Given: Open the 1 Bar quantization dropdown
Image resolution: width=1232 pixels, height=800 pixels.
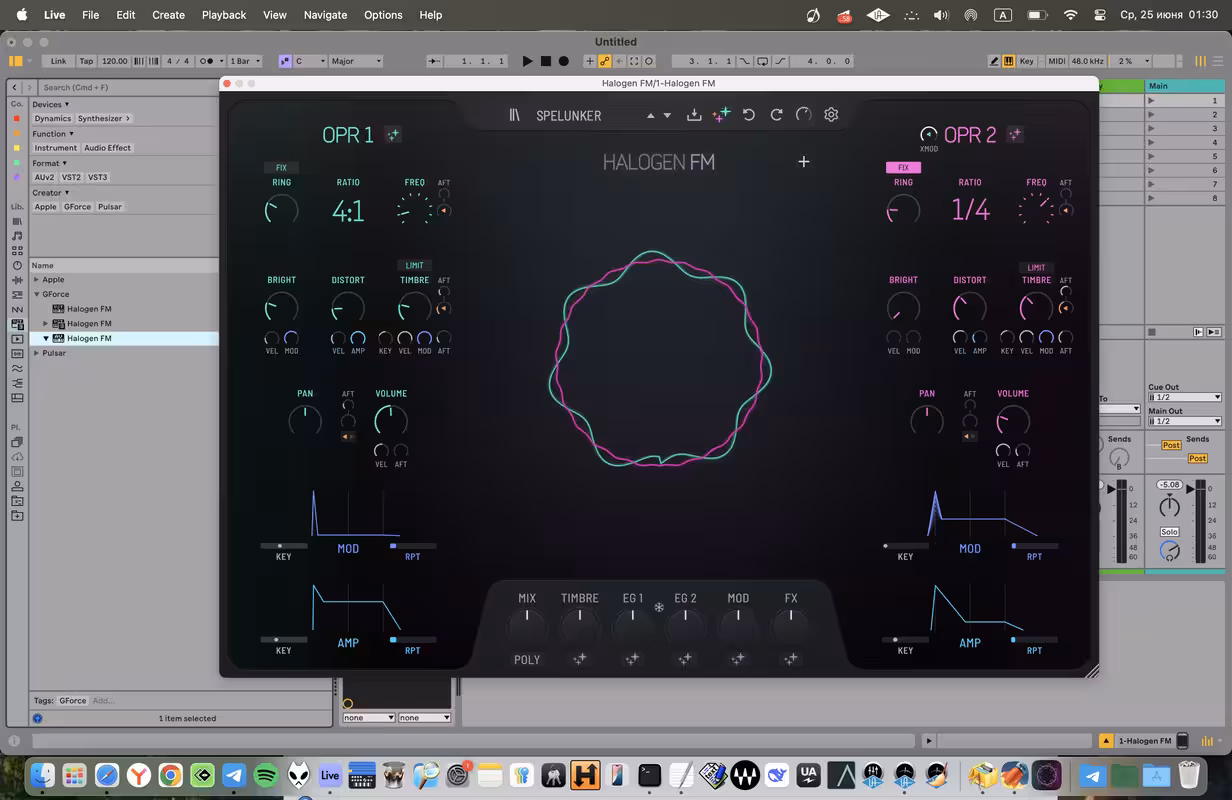Looking at the screenshot, I should point(246,61).
